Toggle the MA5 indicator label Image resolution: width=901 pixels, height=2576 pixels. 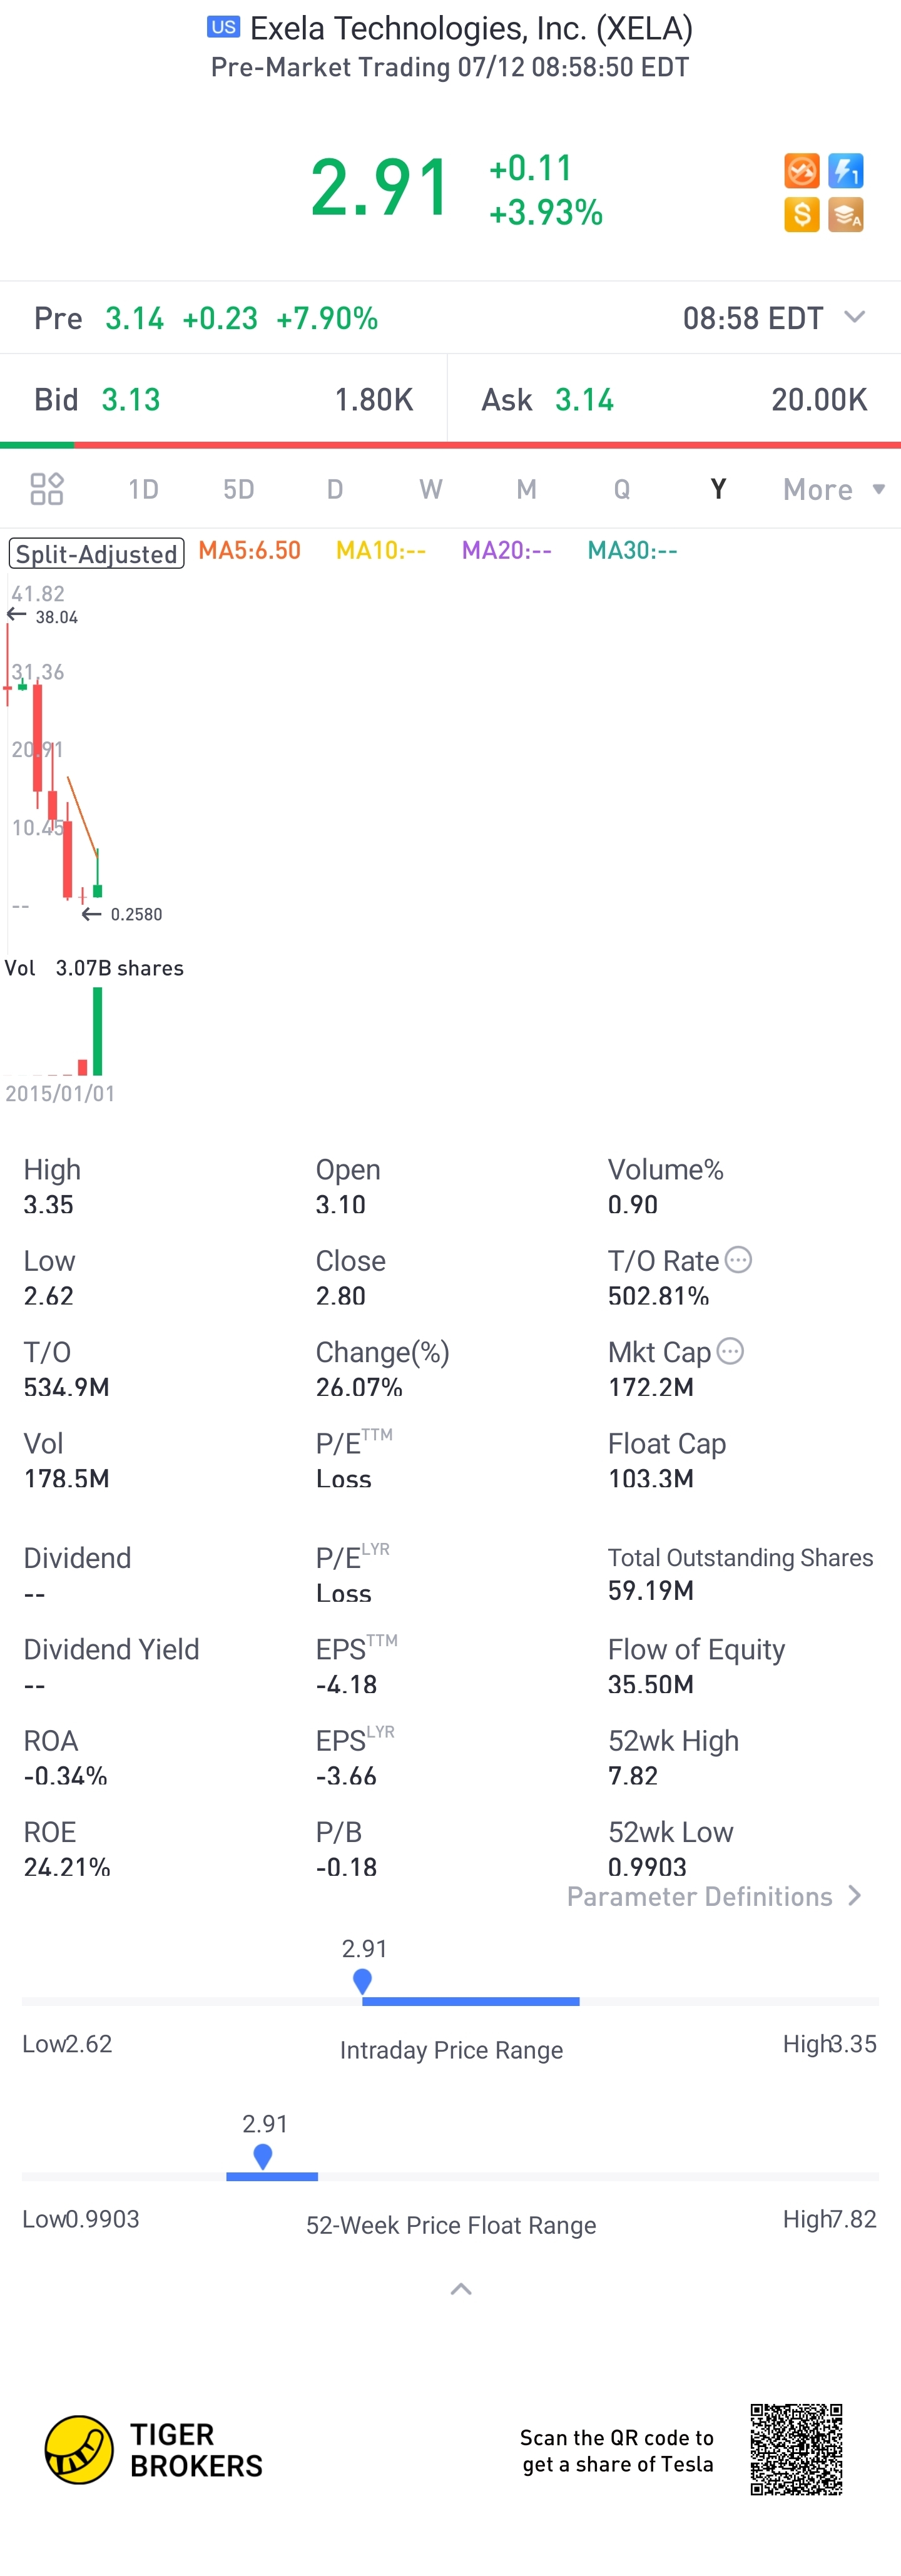pyautogui.click(x=249, y=550)
